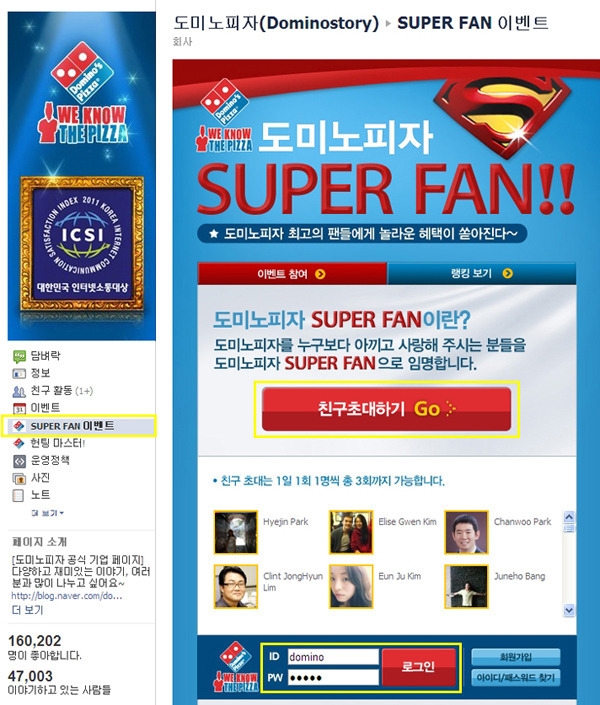600x705 pixels.
Task: Open 친구 활동 friends activity icon
Action: [x=19, y=391]
